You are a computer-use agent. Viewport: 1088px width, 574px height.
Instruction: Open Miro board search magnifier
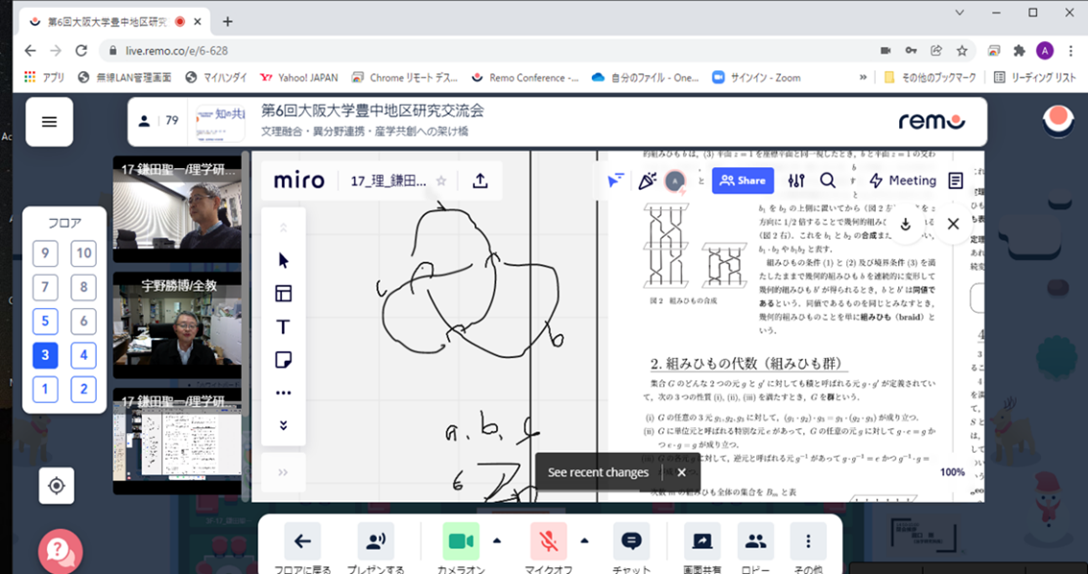click(828, 181)
